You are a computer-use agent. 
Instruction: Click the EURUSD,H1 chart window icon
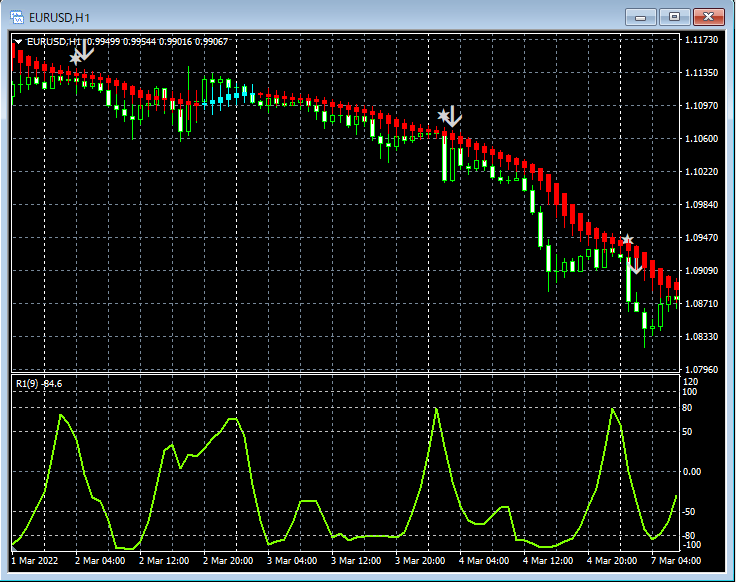[x=16, y=17]
